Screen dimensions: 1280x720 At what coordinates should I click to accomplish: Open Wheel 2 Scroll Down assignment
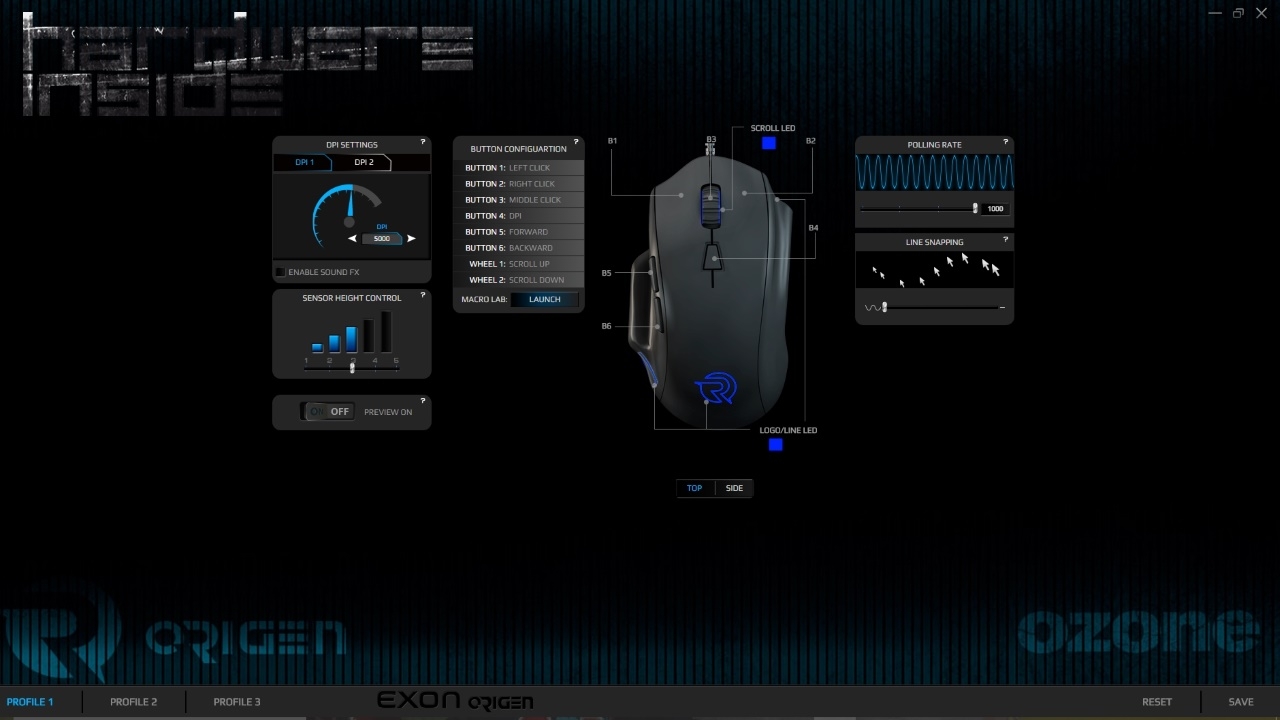[518, 280]
